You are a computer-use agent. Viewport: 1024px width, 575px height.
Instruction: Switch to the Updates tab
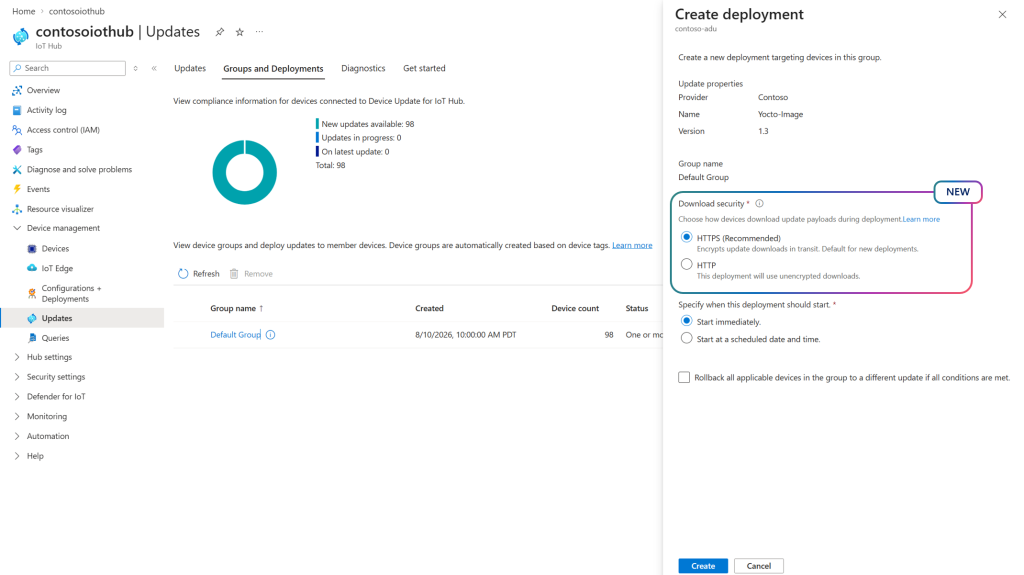190,68
